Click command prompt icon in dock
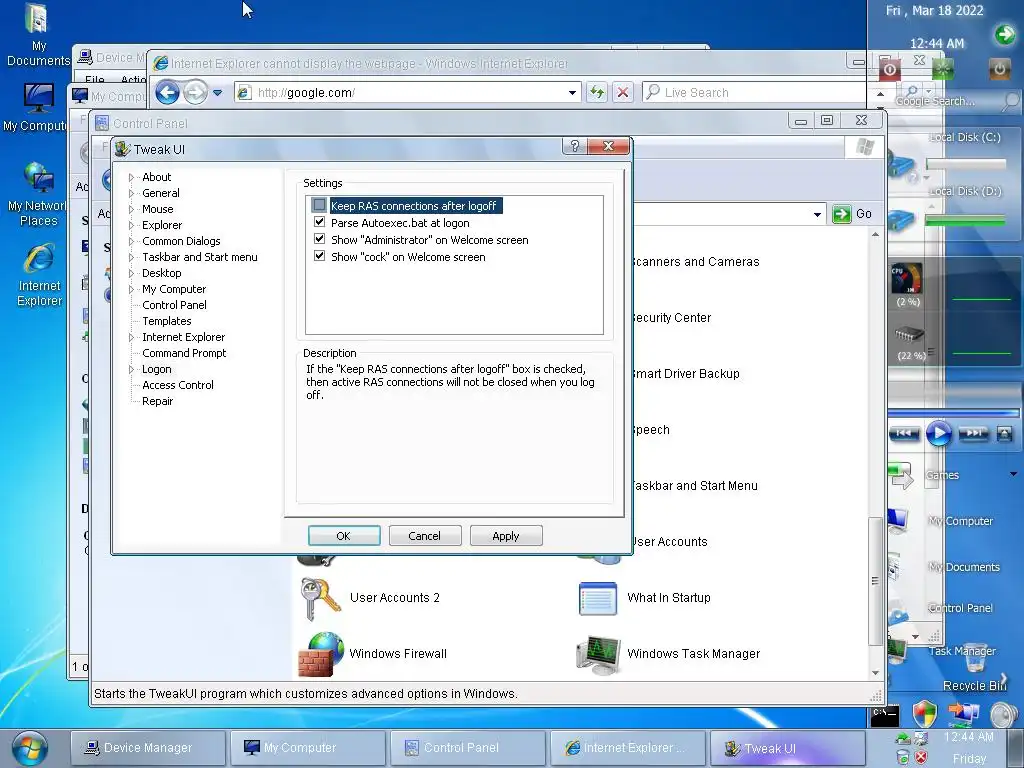This screenshot has width=1024, height=768. click(x=885, y=716)
